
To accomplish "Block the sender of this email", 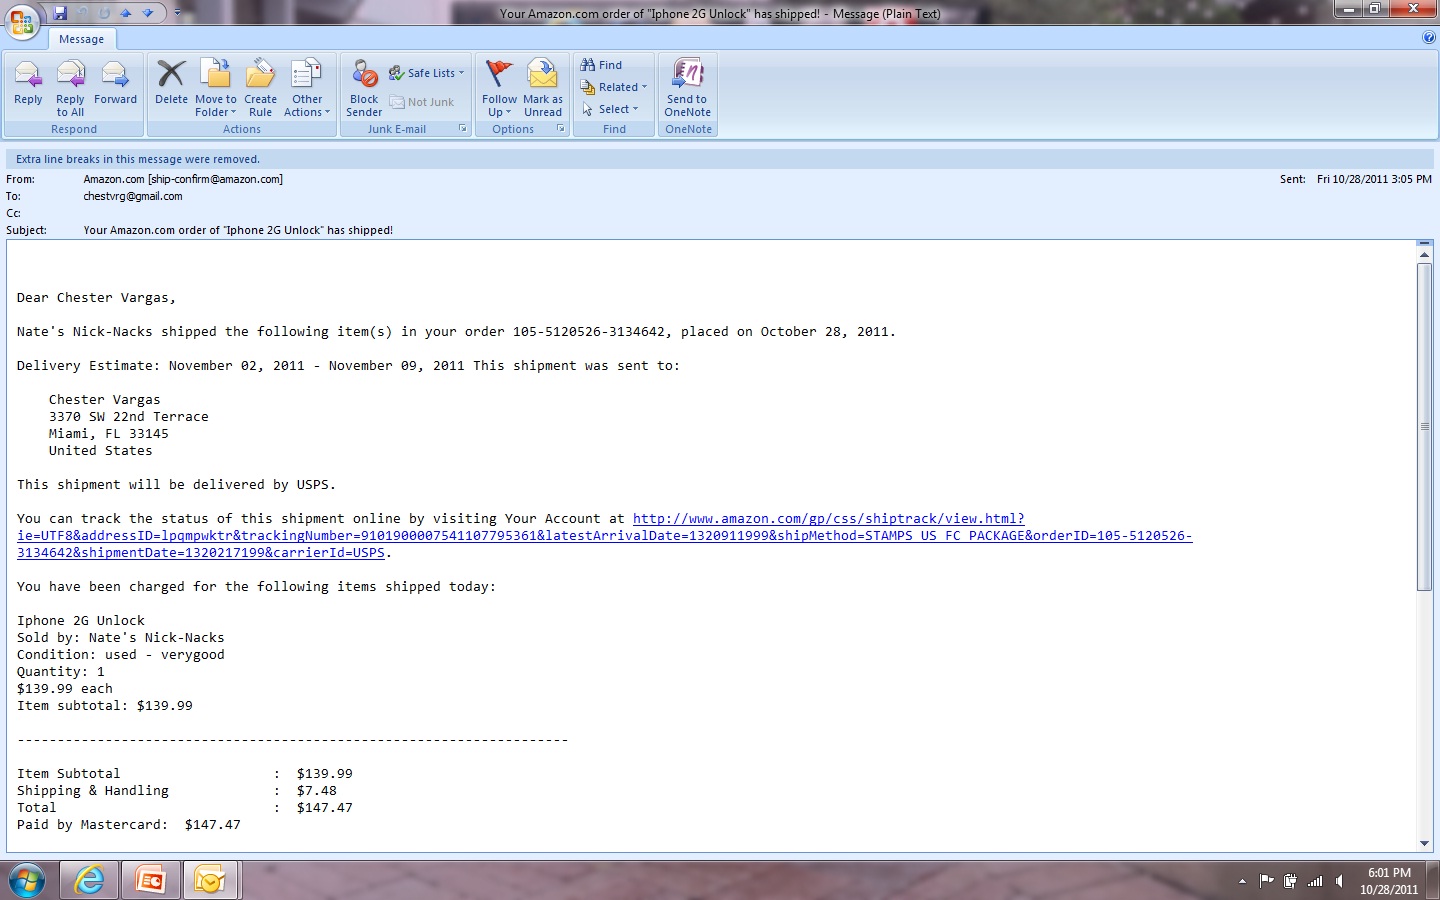I will 364,88.
